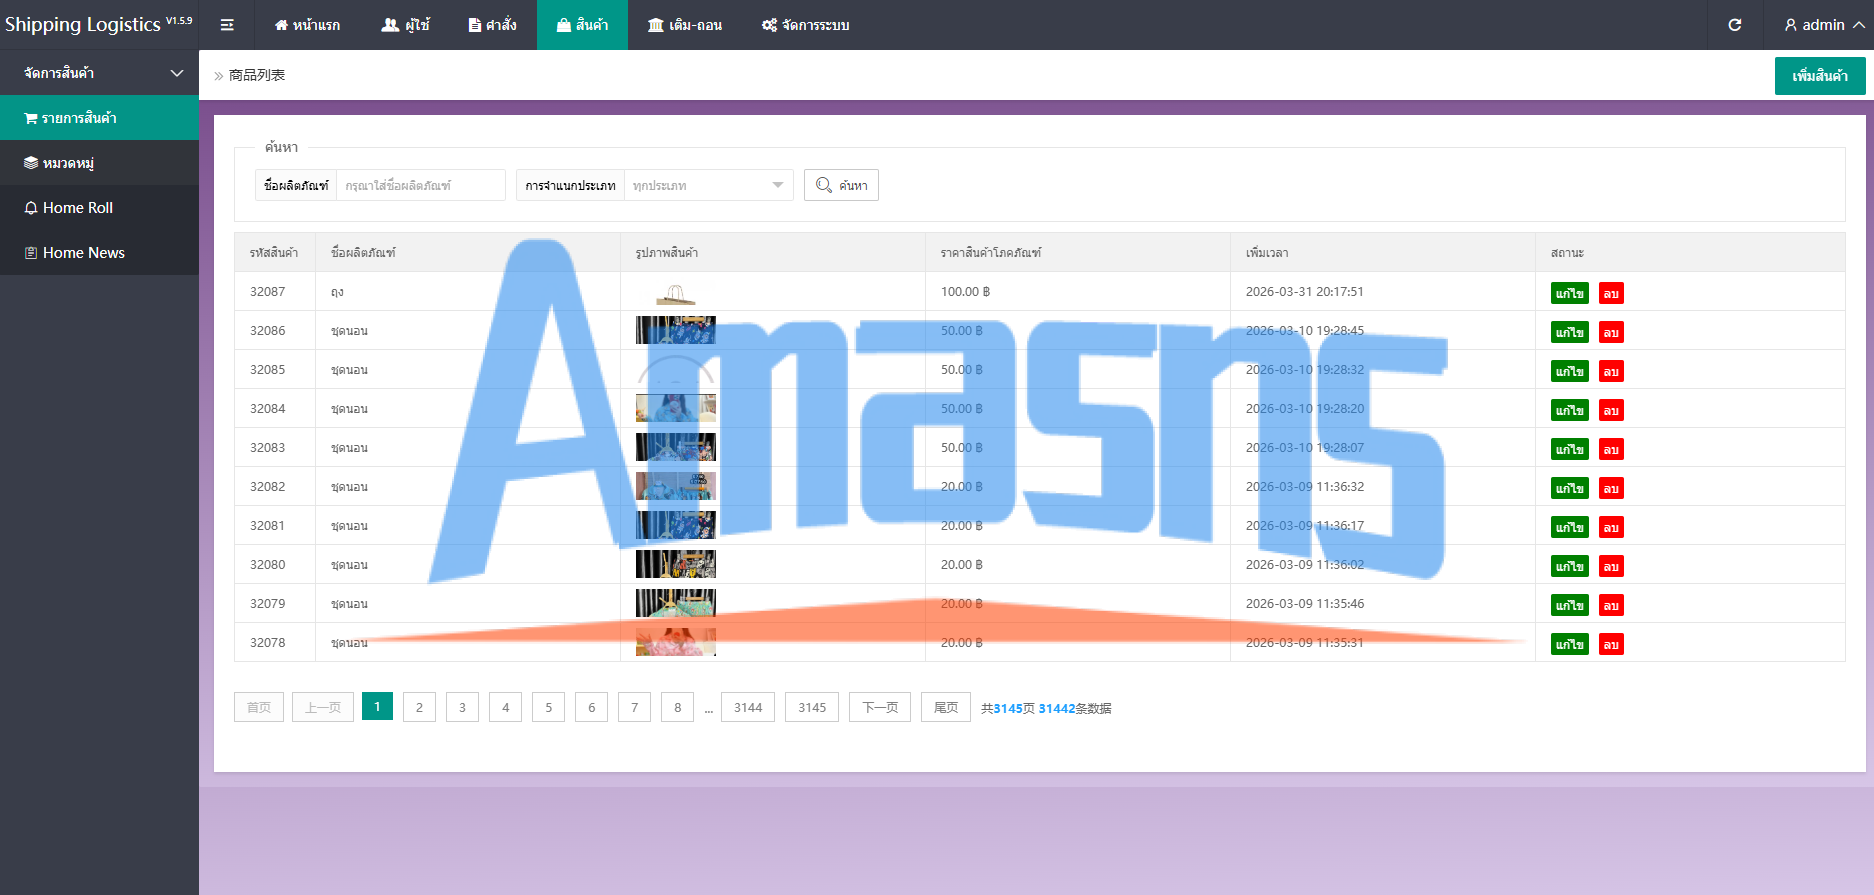
Task: Edit product 32084
Action: (1569, 410)
